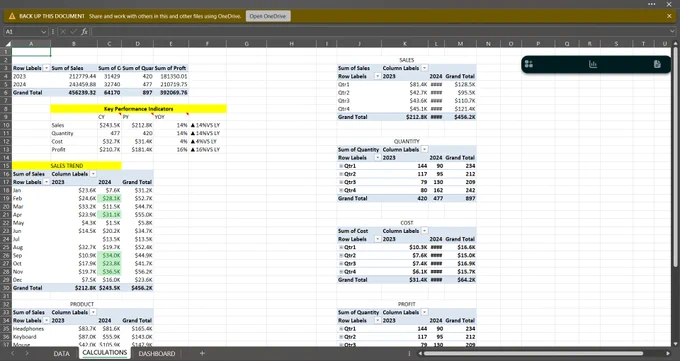Click inside the Name Box showing A1
The width and height of the screenshot is (680, 361).
pos(22,32)
